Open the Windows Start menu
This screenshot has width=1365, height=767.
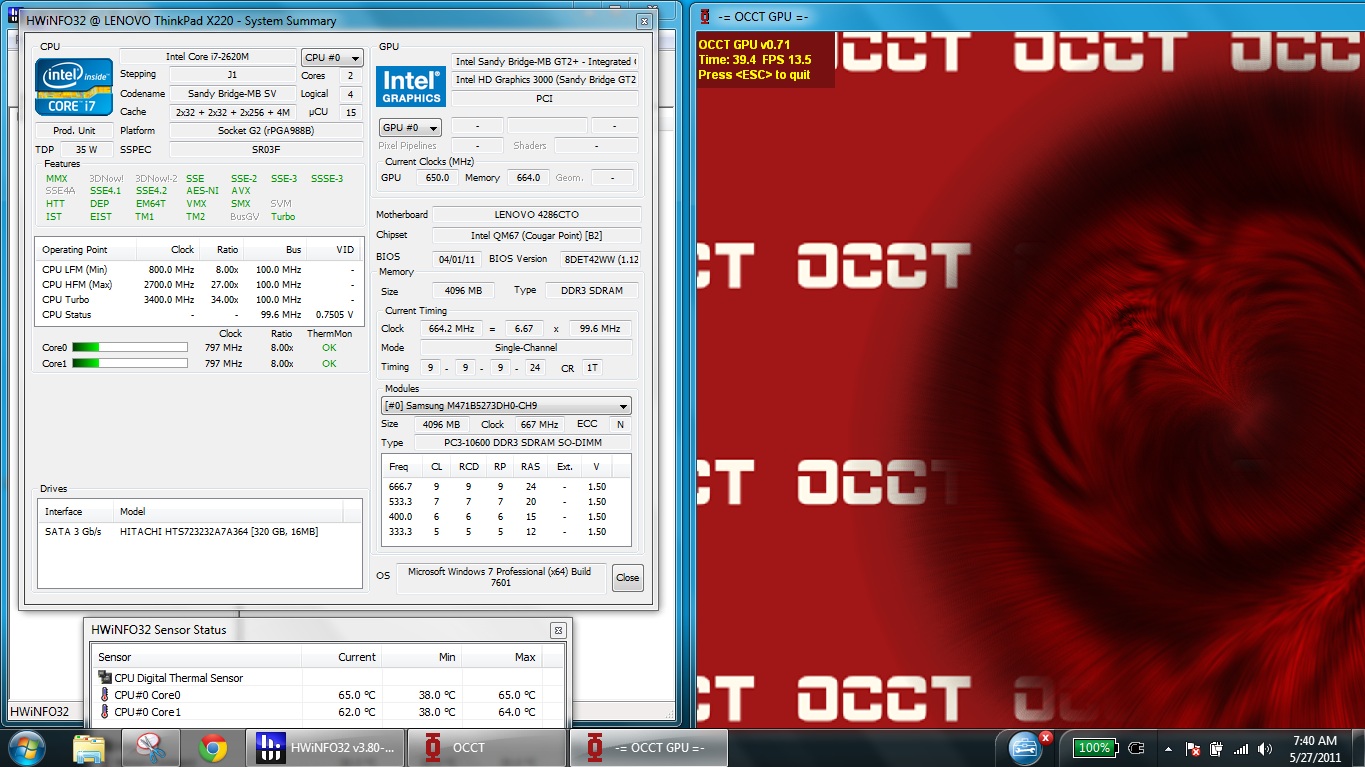tap(27, 748)
